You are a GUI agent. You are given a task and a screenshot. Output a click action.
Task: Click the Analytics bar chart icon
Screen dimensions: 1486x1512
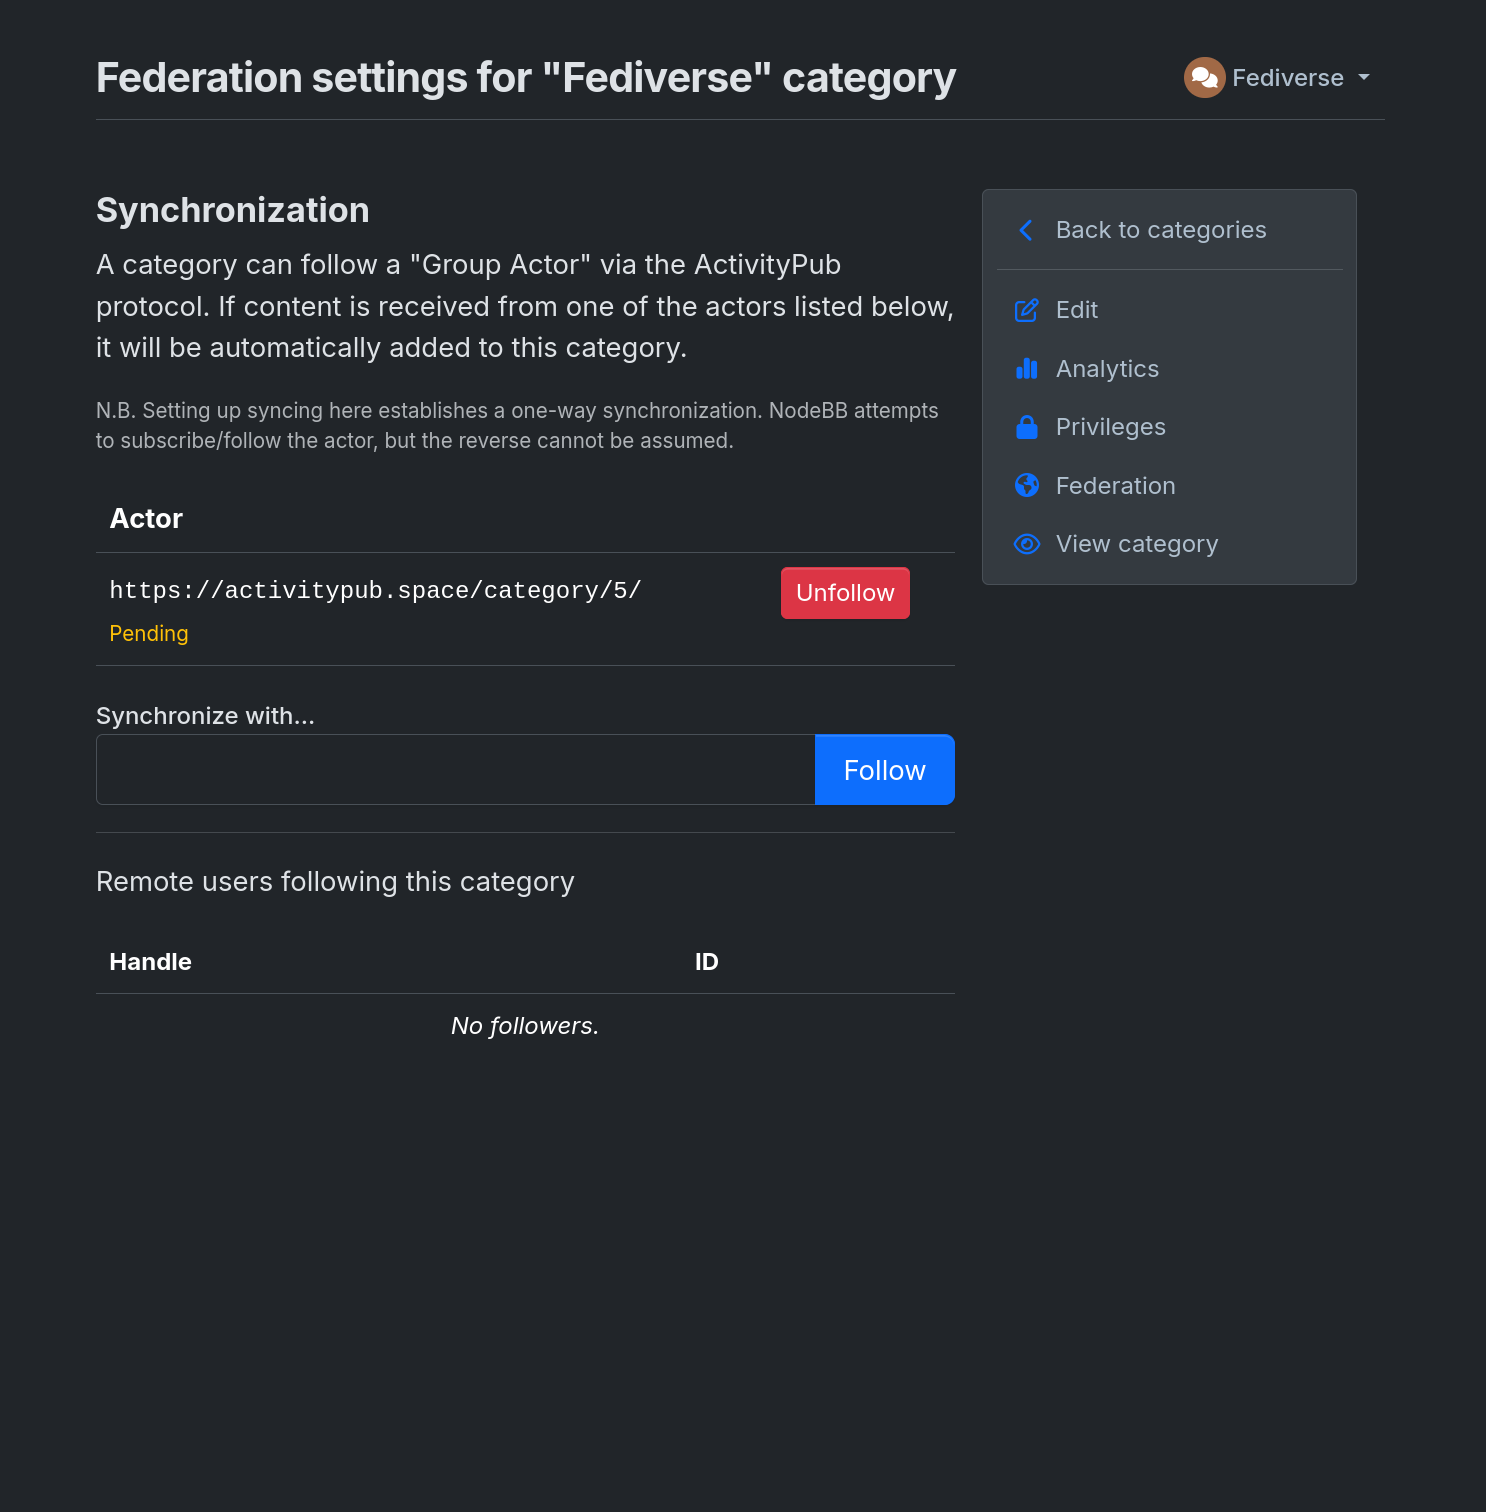coord(1027,369)
